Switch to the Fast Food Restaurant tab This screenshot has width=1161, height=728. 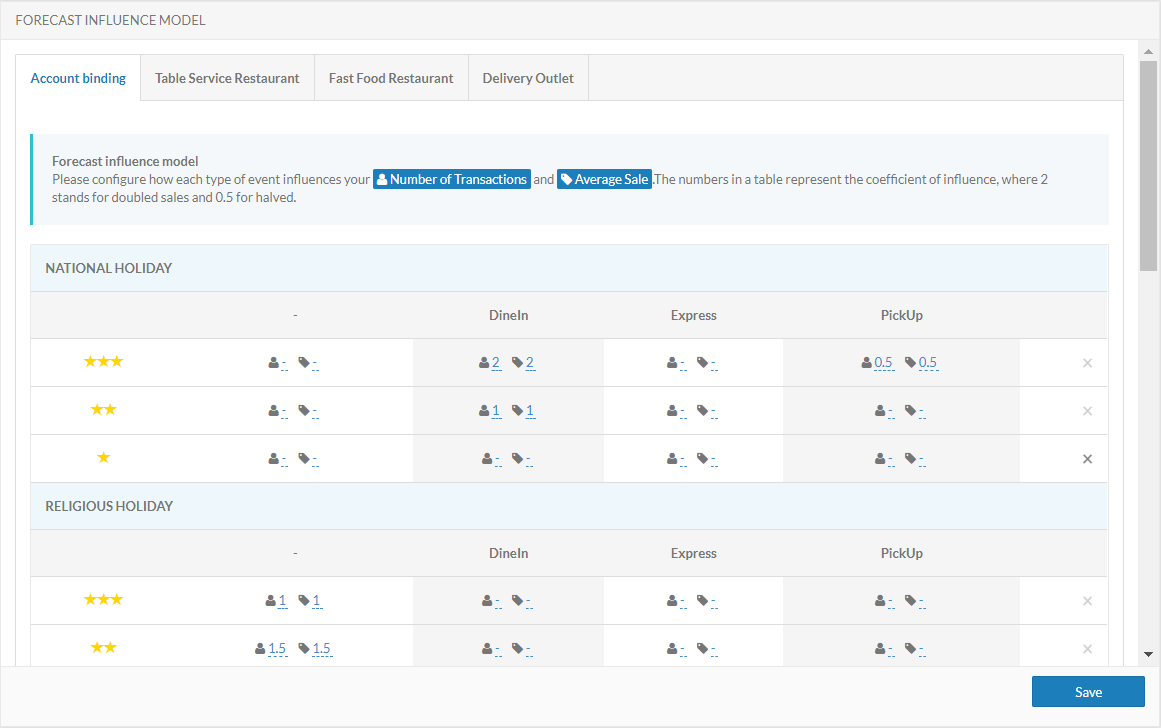[x=391, y=78]
